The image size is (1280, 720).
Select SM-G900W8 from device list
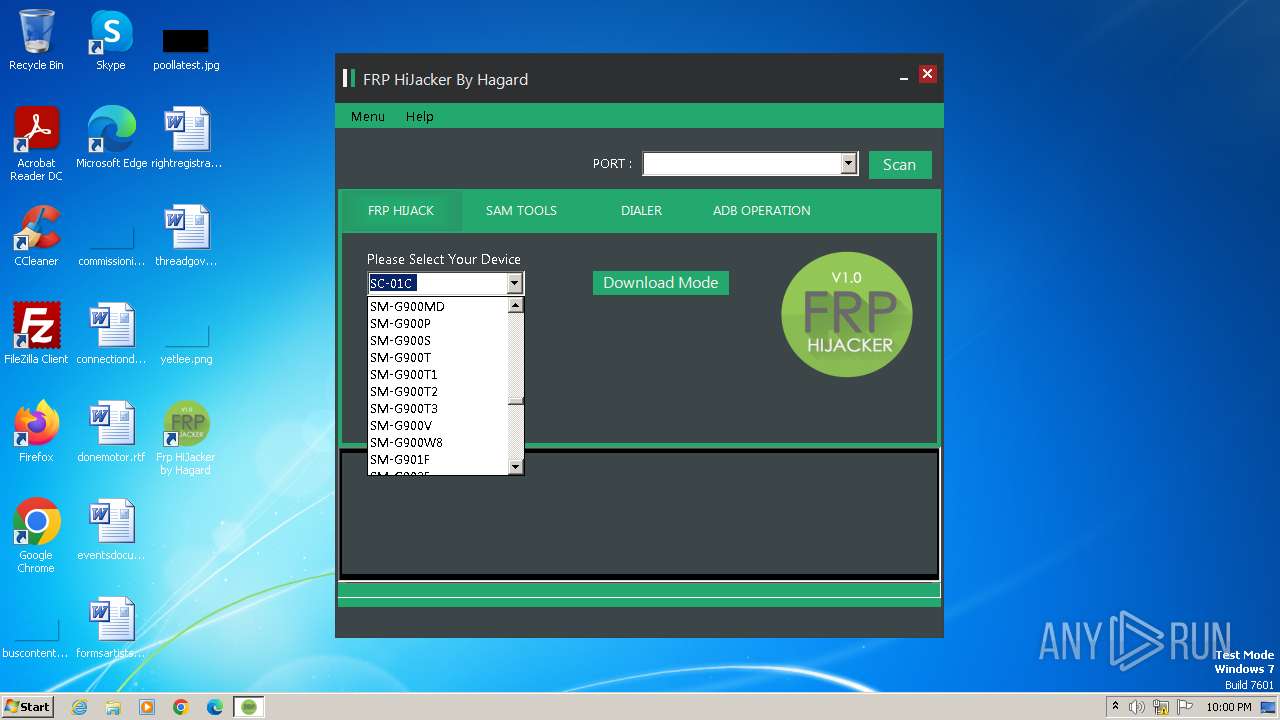click(438, 442)
